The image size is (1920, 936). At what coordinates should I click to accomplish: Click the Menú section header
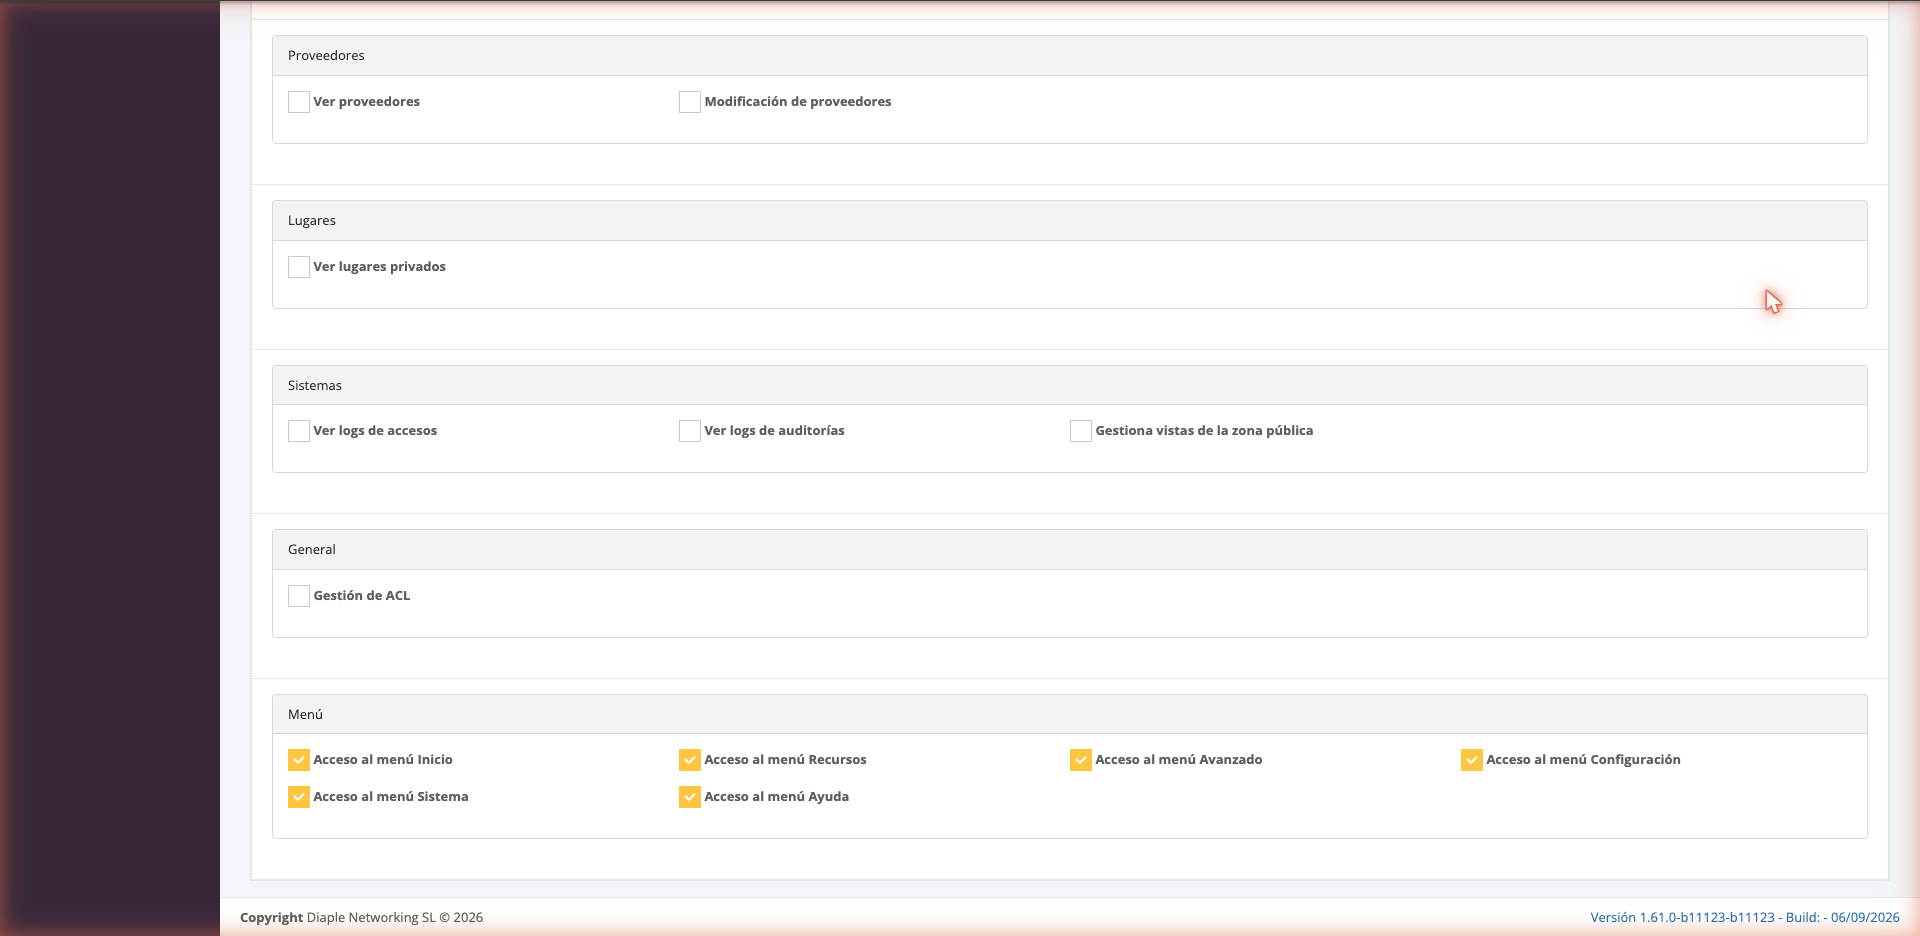pyautogui.click(x=1069, y=714)
